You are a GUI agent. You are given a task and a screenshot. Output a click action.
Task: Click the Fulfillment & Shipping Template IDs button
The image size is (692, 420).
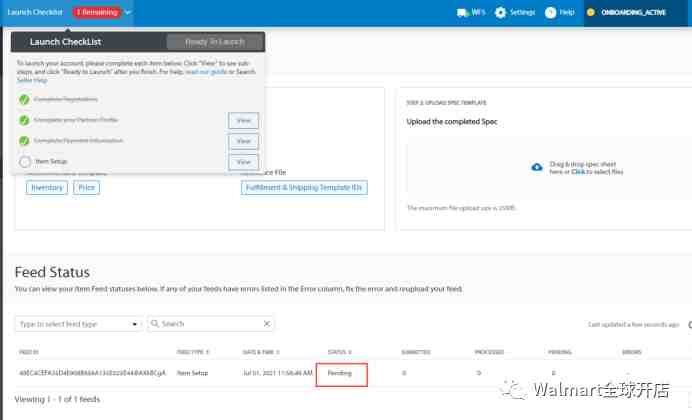(304, 188)
